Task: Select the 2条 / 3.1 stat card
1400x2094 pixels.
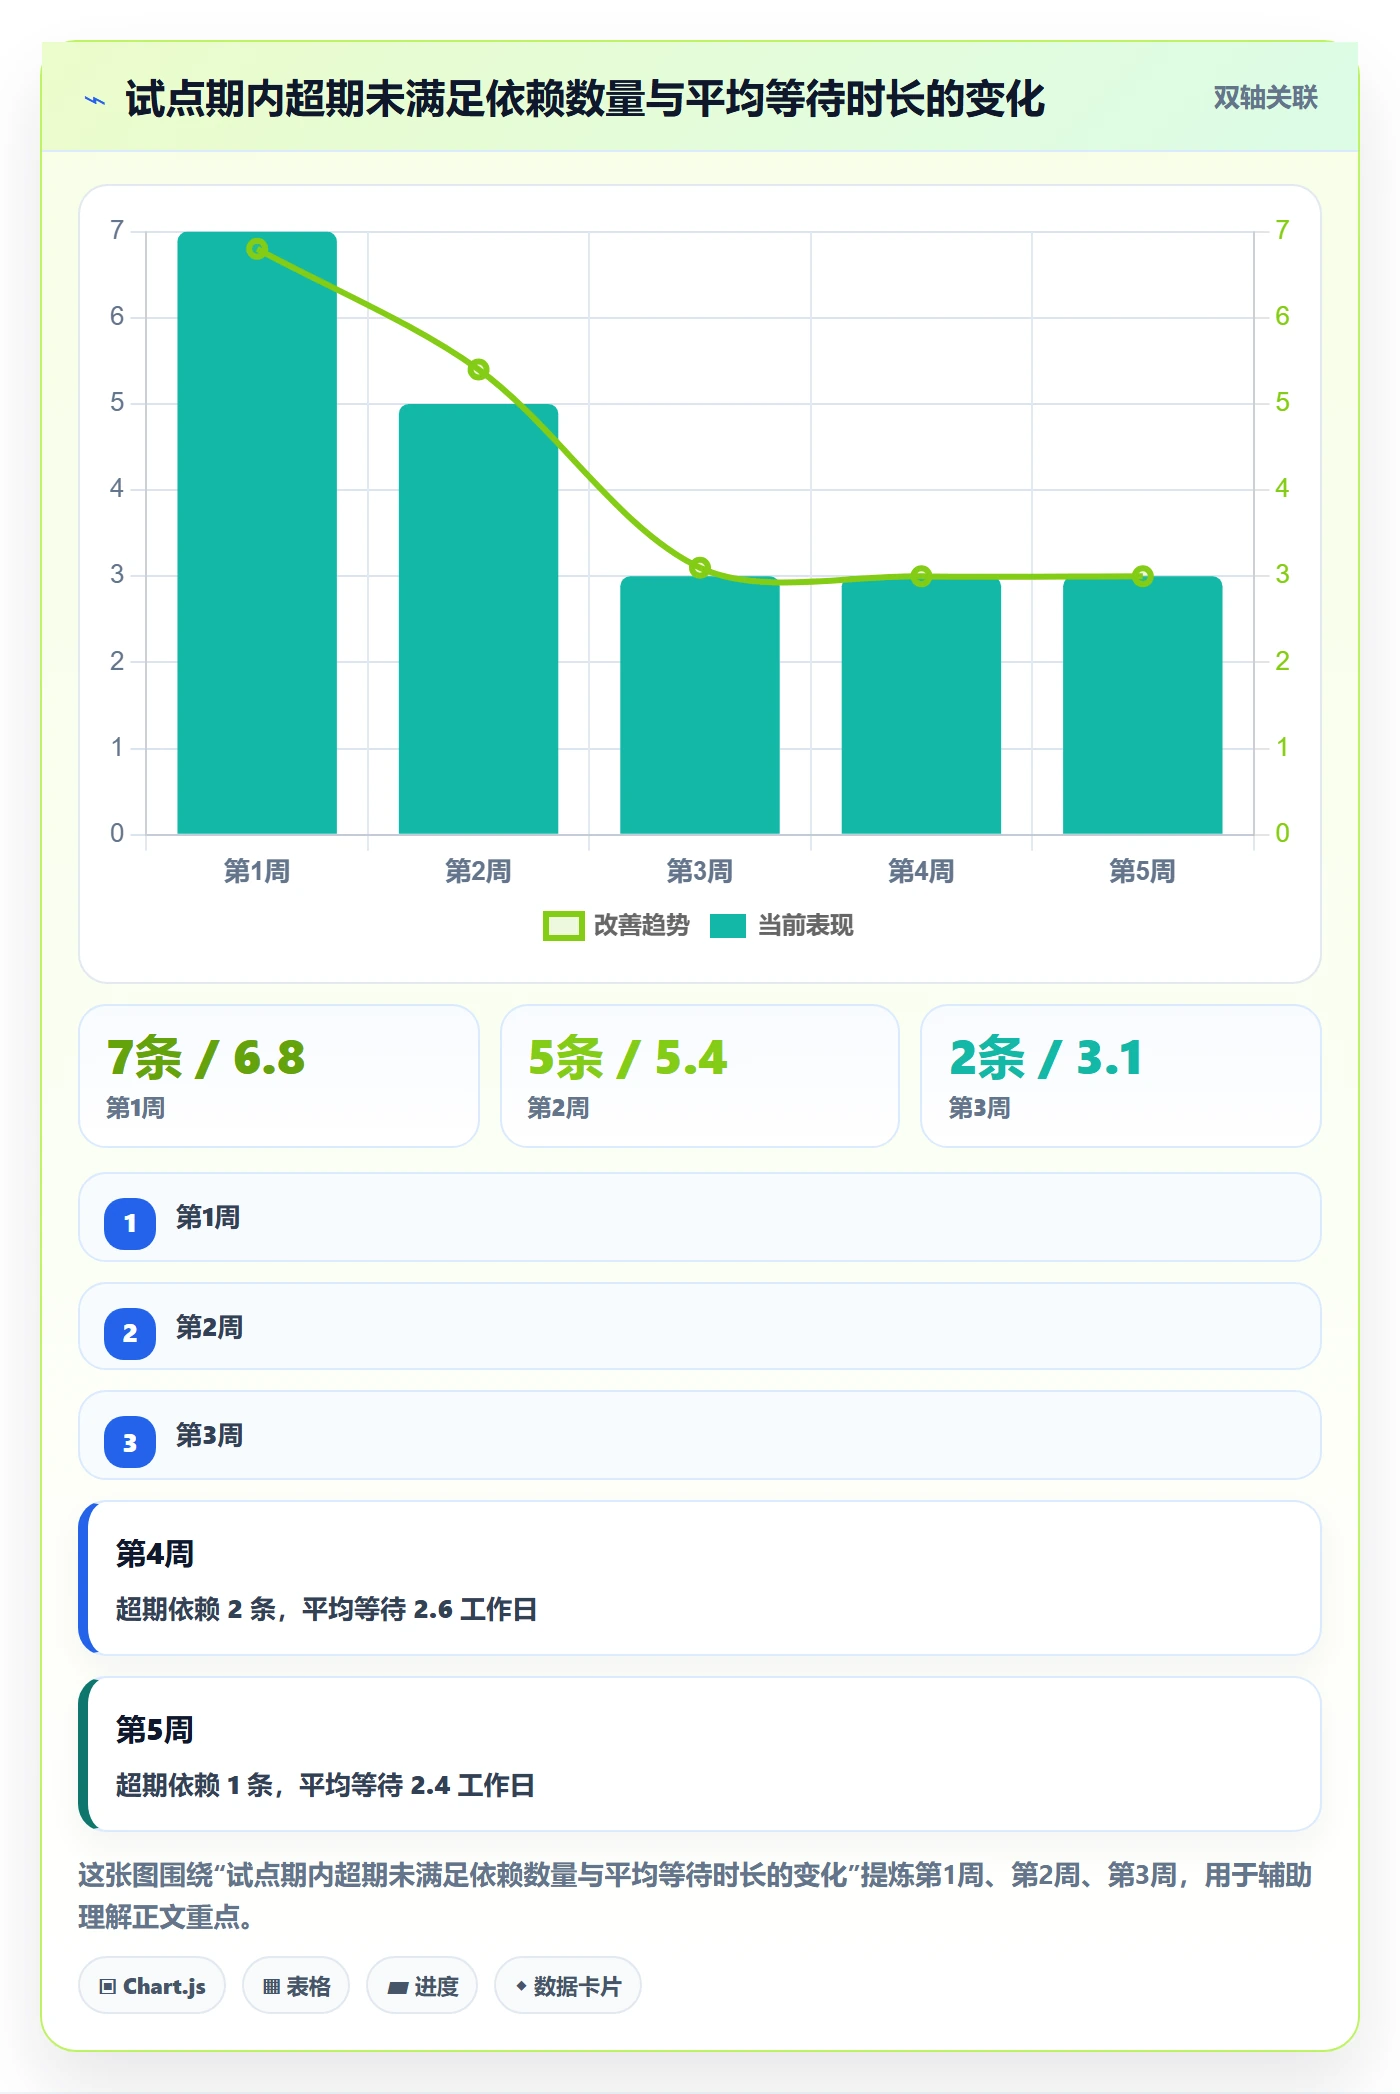Action: (1121, 1076)
